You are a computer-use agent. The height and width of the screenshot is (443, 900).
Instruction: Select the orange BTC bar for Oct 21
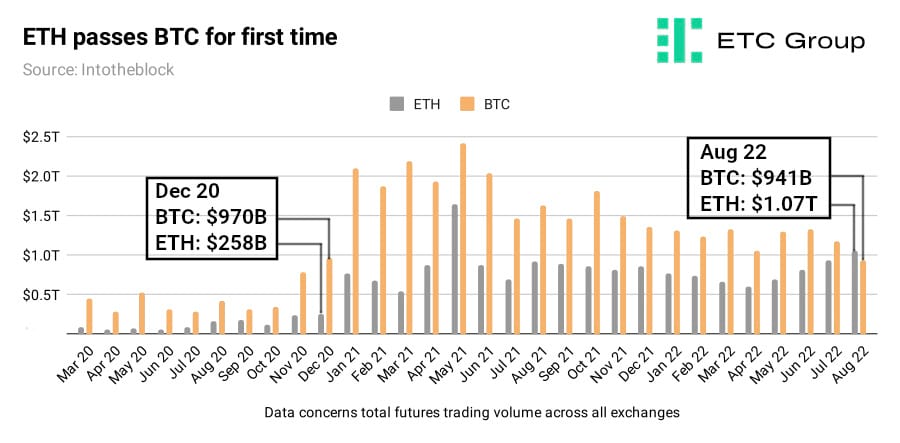coord(597,263)
